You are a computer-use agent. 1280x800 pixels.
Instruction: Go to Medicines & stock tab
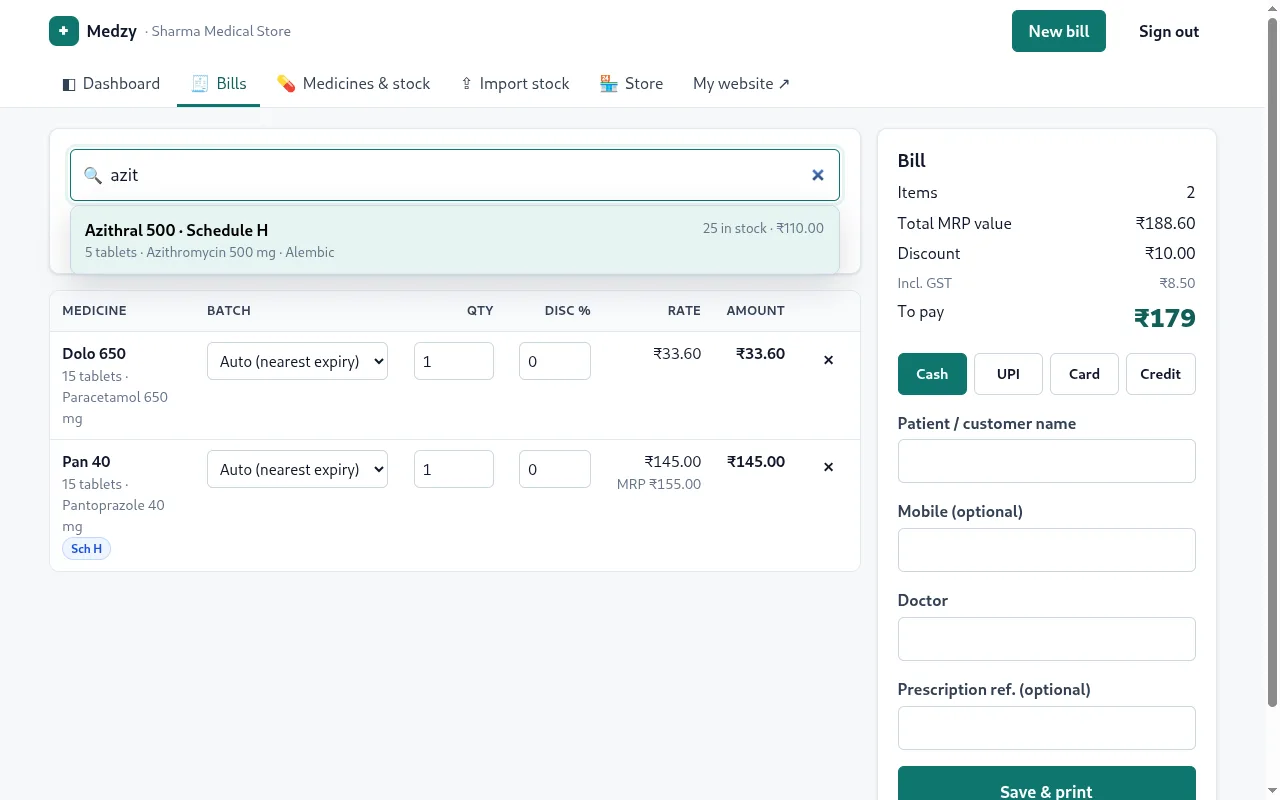click(x=353, y=84)
